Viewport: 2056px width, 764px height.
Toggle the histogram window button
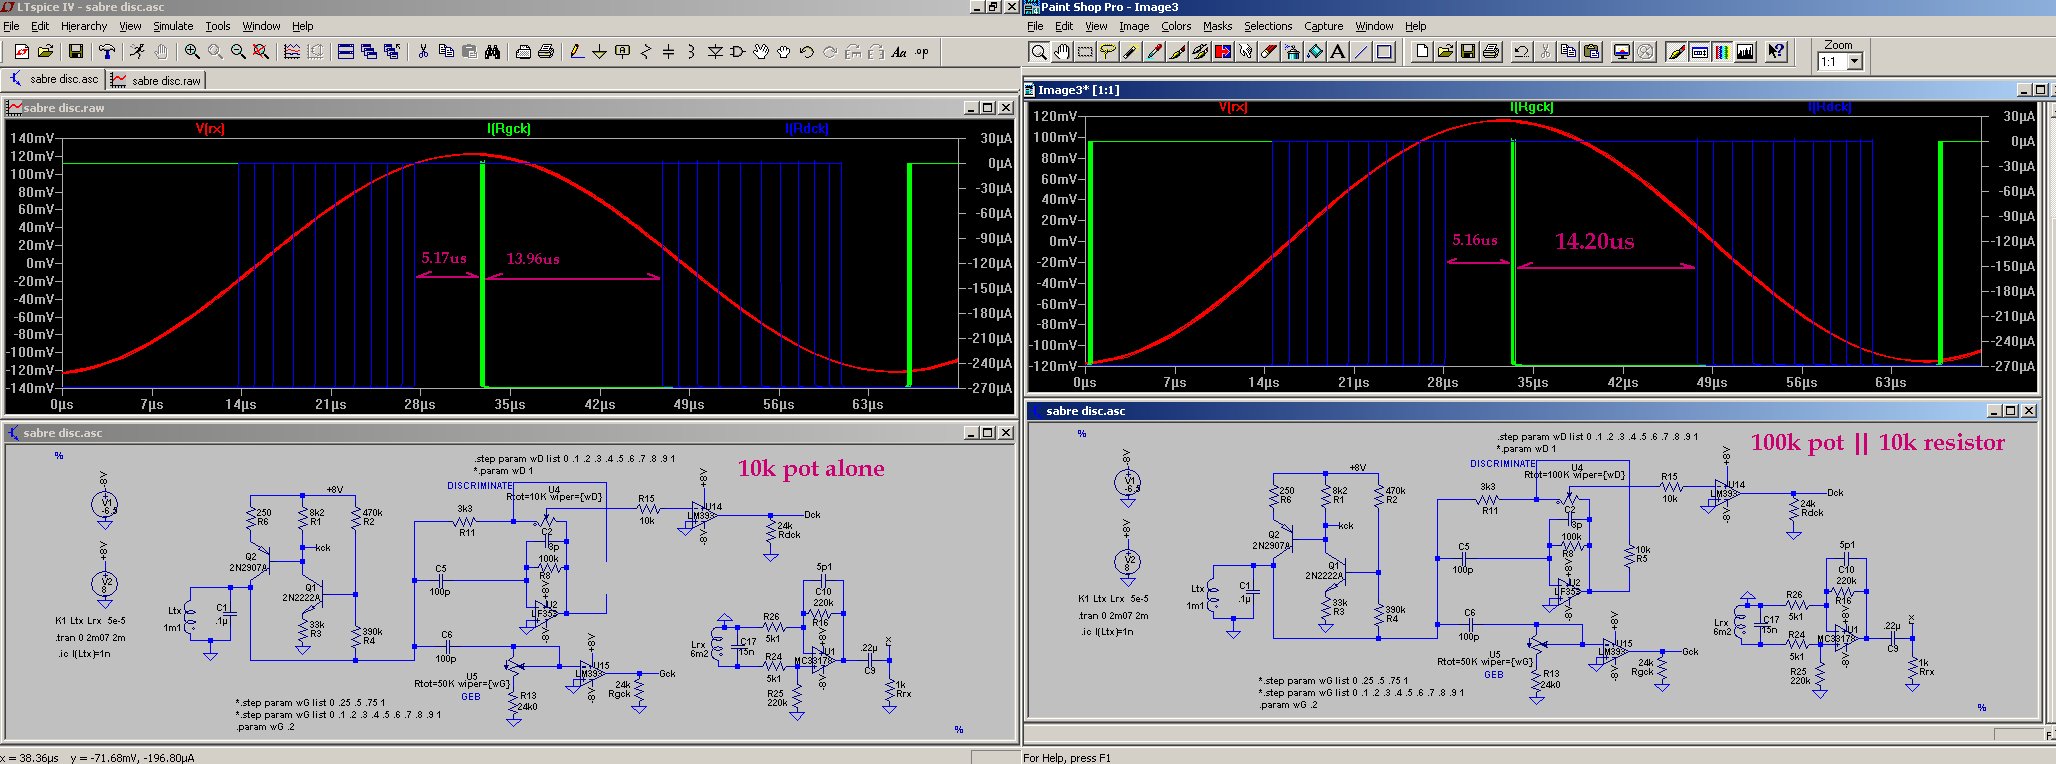(1745, 52)
